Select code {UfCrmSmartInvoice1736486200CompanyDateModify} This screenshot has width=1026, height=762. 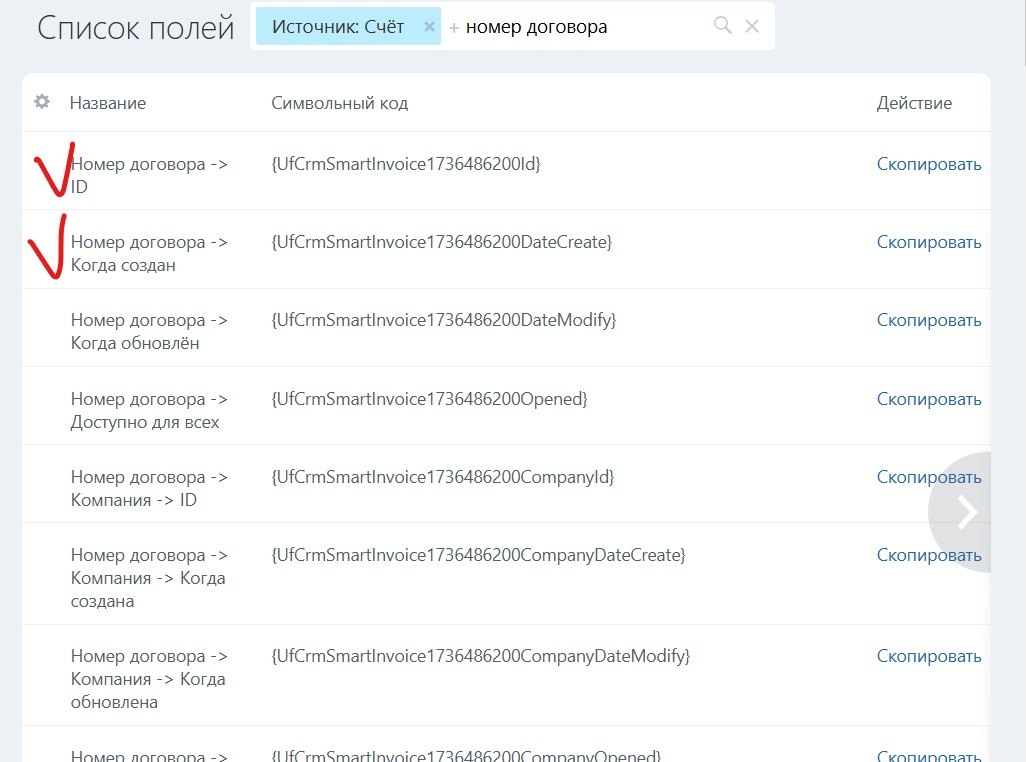(x=481, y=655)
